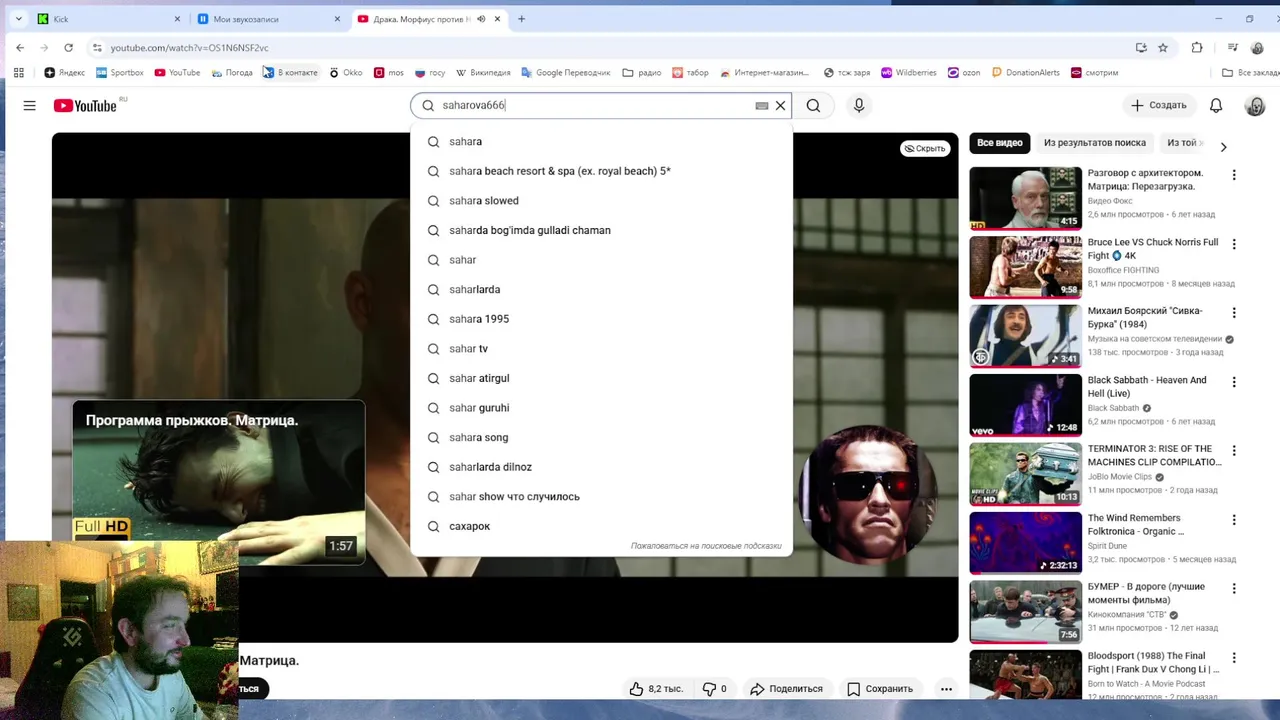Open options for The Wind Remembers Folktronica
The height and width of the screenshot is (720, 1280).
(1234, 520)
